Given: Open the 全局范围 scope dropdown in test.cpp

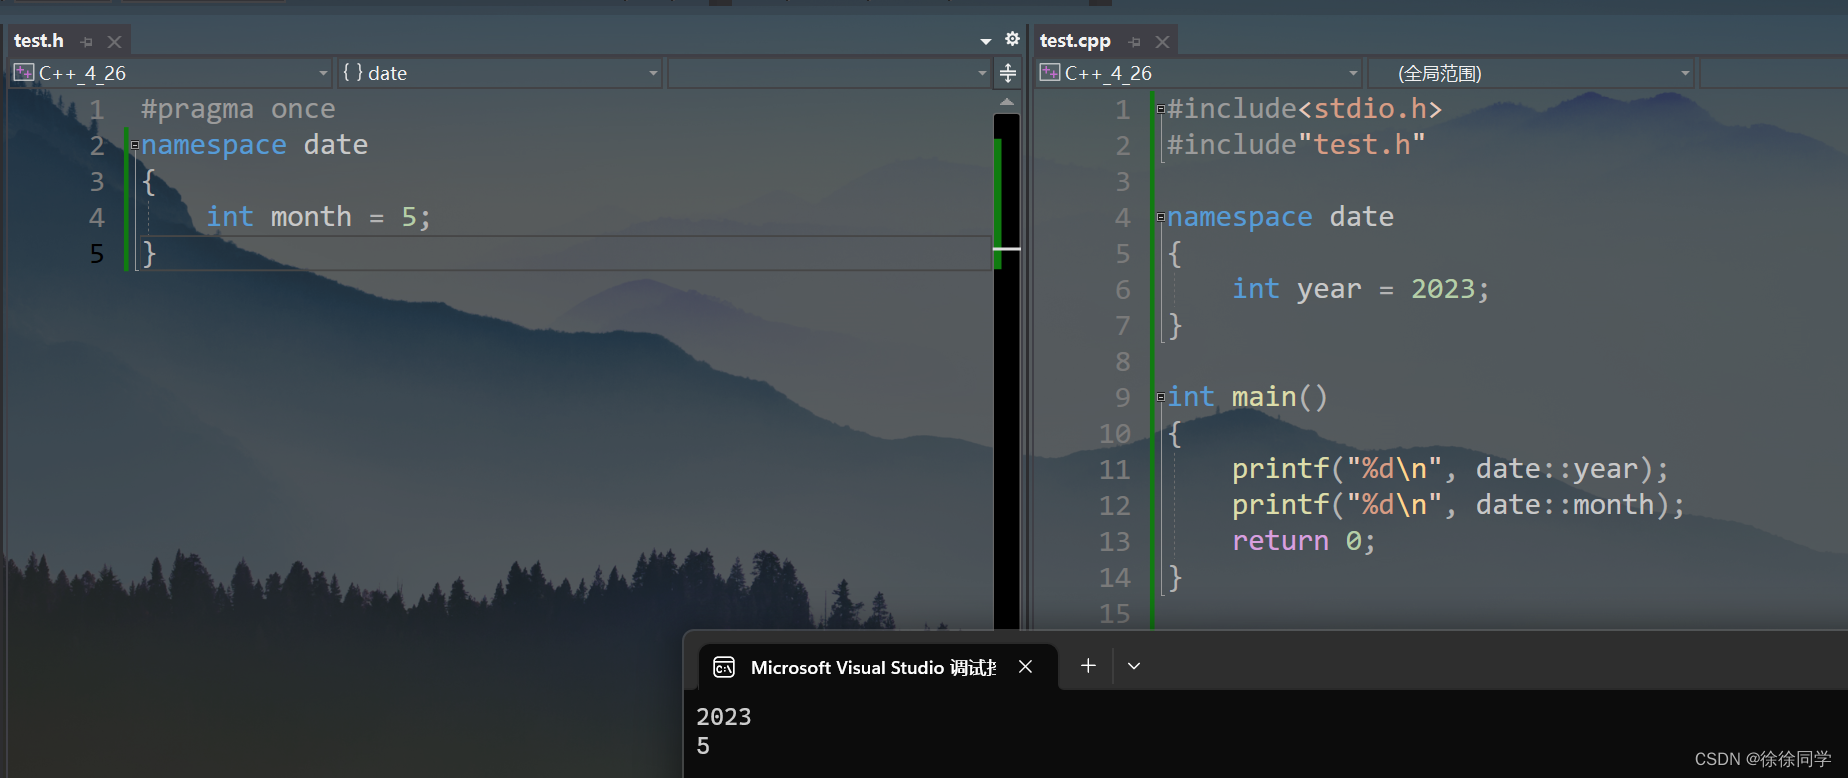Looking at the screenshot, I should tap(1531, 73).
